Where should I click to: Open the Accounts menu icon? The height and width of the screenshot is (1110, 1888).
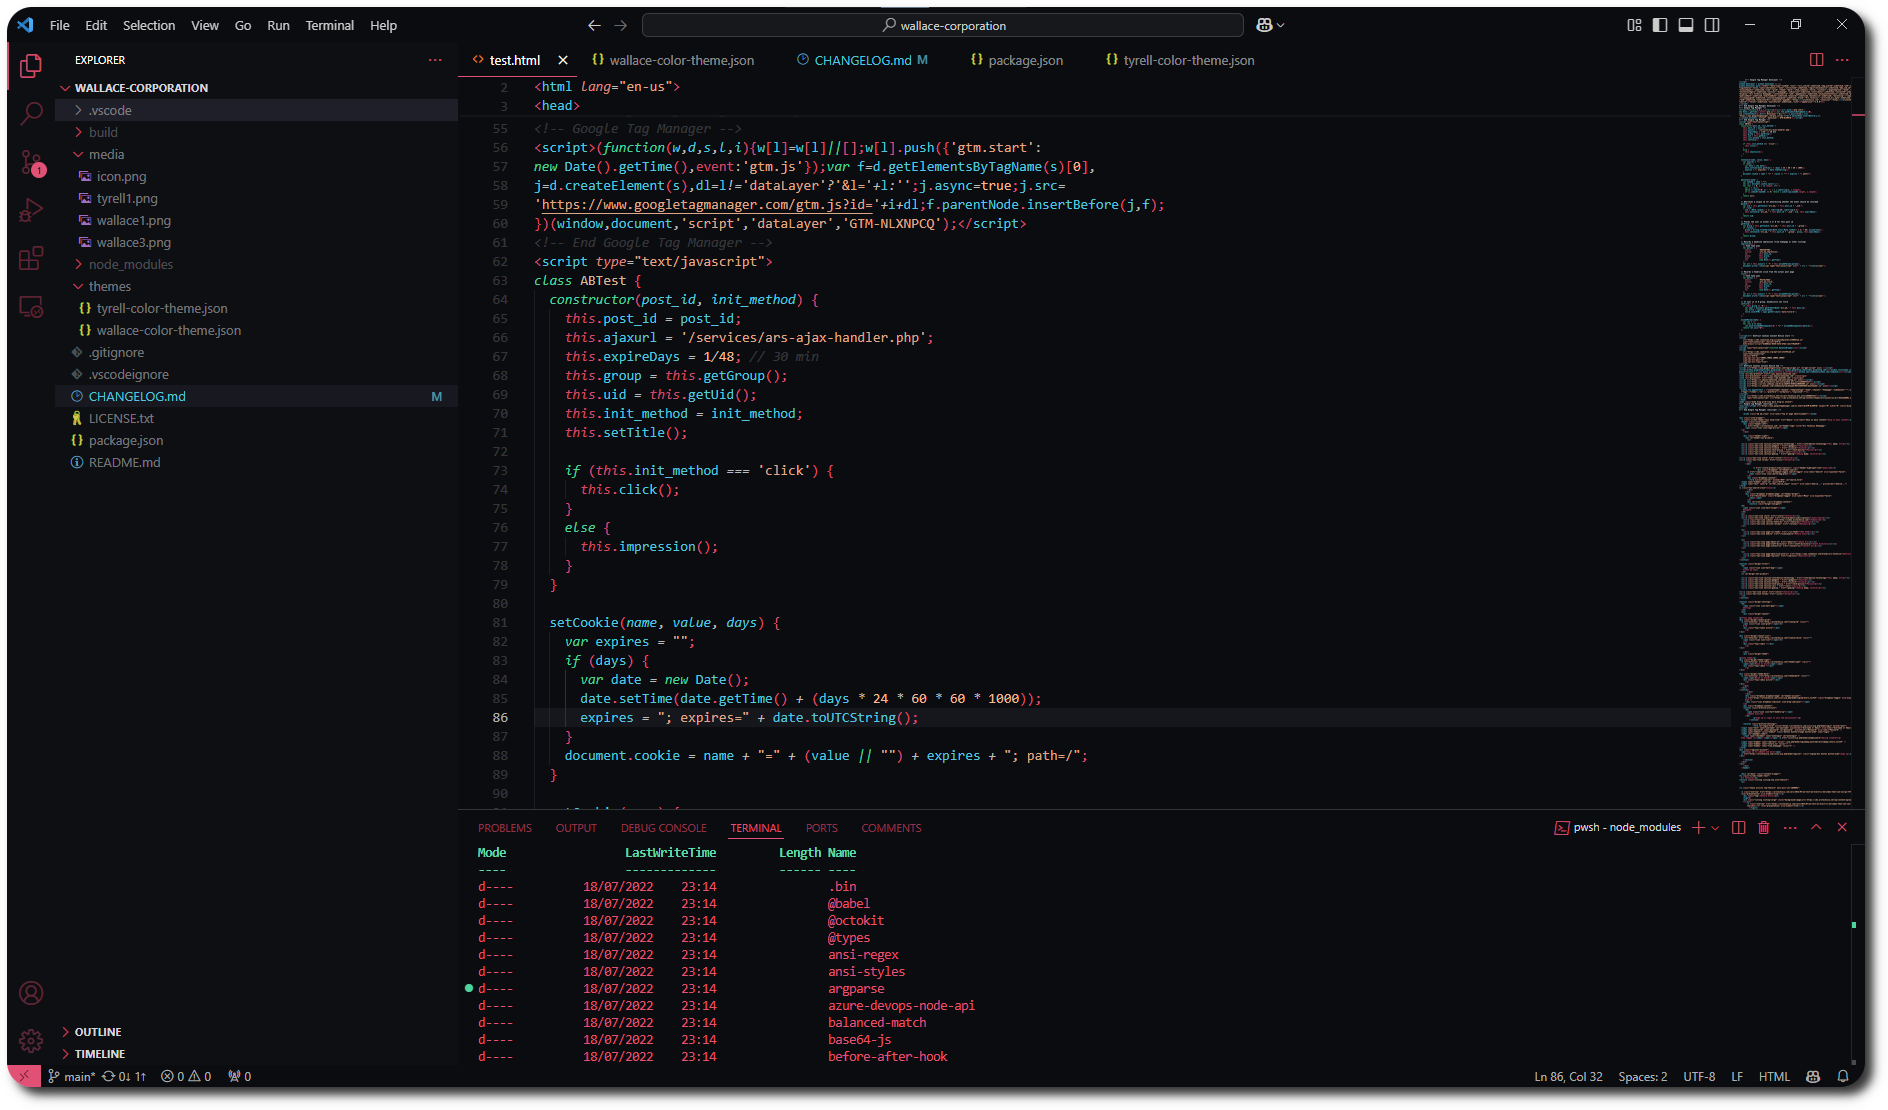tap(31, 993)
